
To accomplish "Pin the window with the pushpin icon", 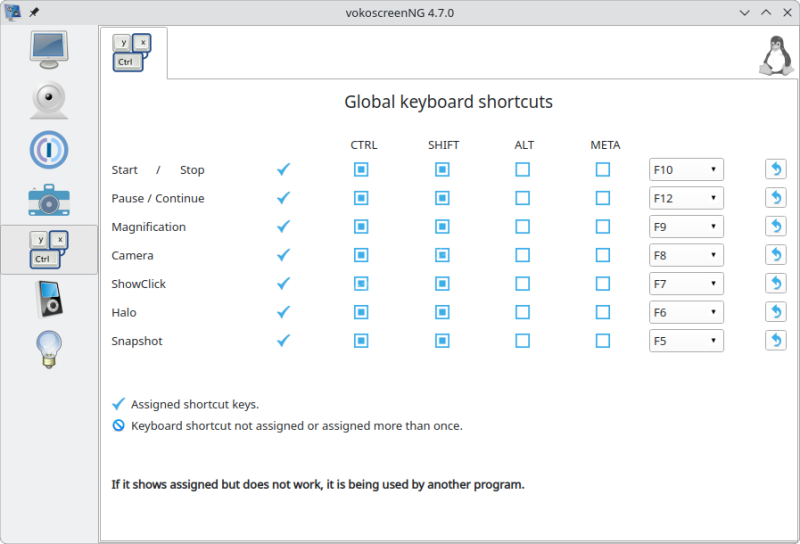I will (34, 12).
